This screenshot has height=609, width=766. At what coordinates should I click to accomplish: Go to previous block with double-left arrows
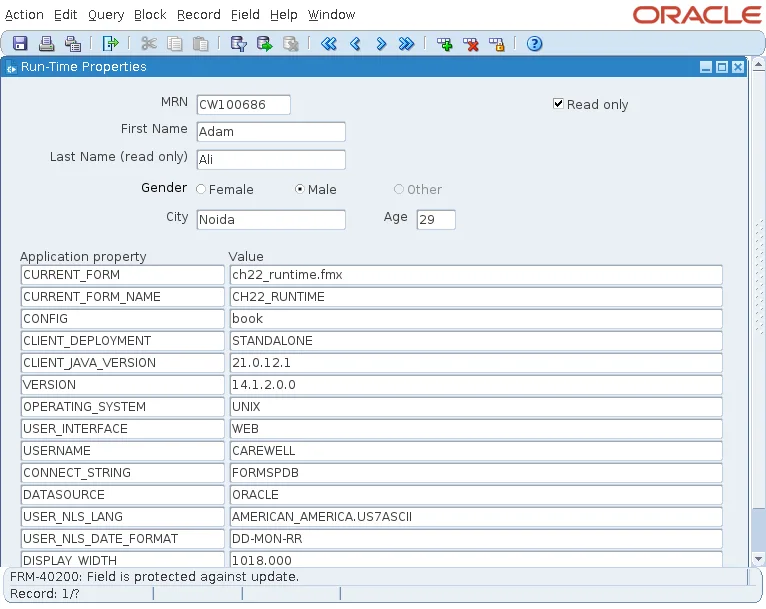pyautogui.click(x=329, y=43)
